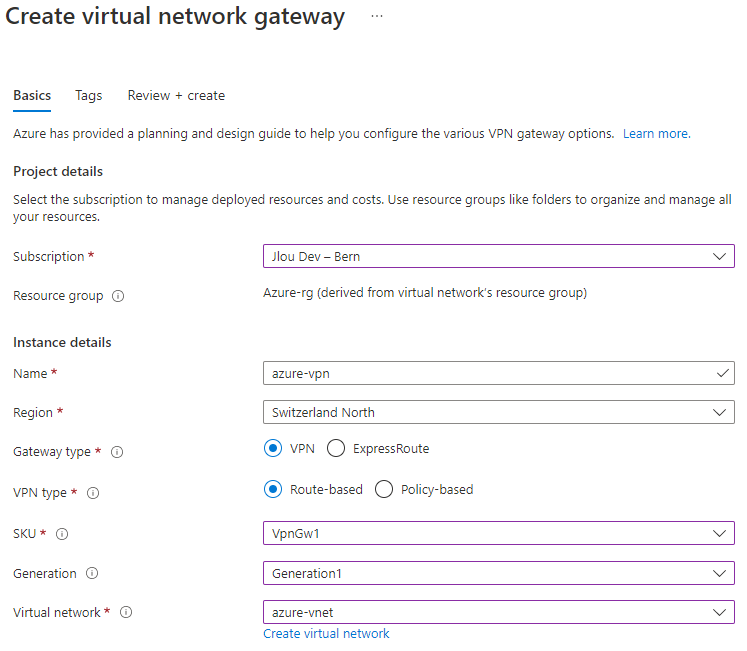Viewport: 747px width, 651px height.
Task: Choose Policy-based VPN type
Action: [x=384, y=489]
